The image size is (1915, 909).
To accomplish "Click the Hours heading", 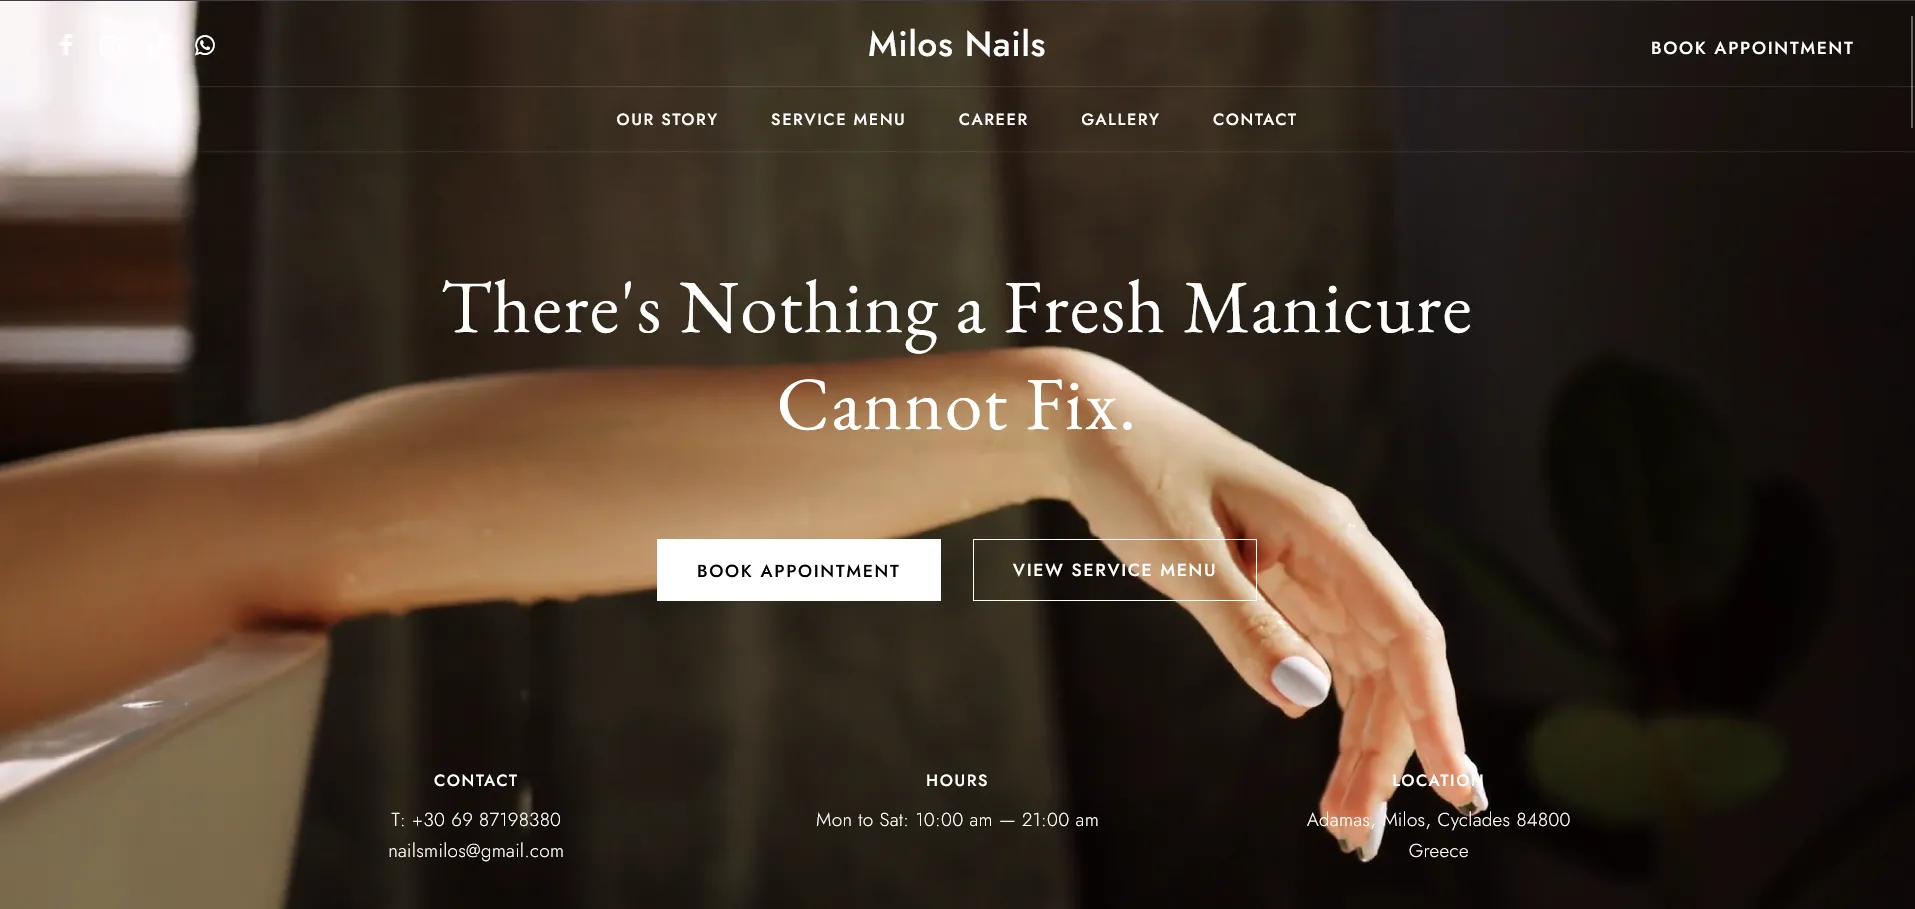I will (957, 780).
